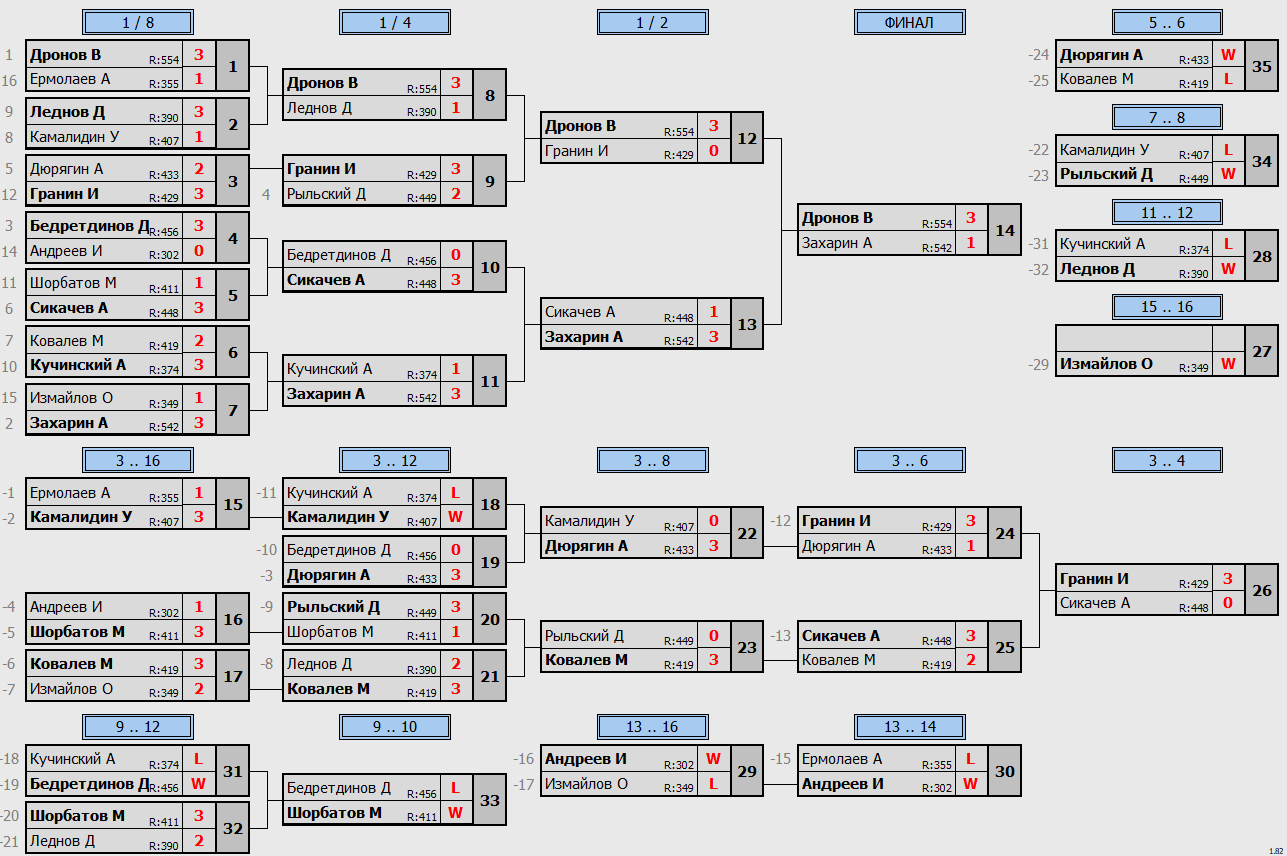Click the 1 / 4 round header
The image size is (1287, 856).
coord(395,22)
